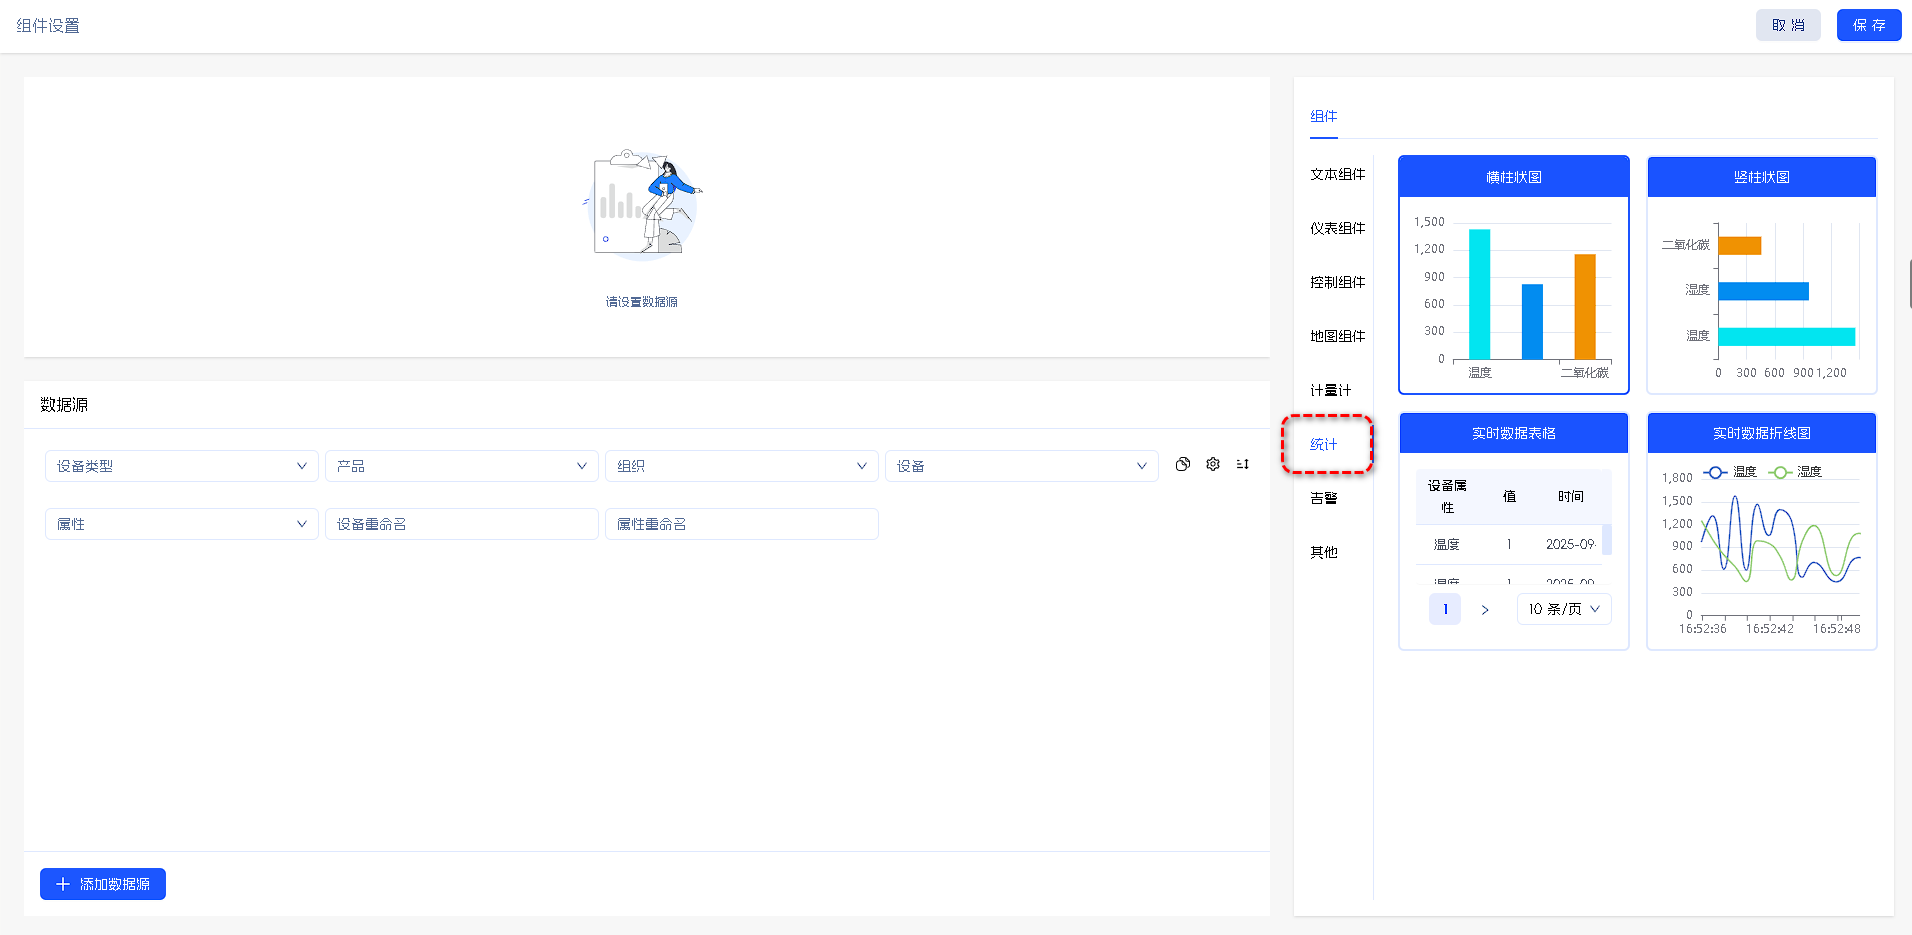Viewport: 1912px width, 935px height.
Task: Expand the 组织 dropdown
Action: pyautogui.click(x=741, y=466)
